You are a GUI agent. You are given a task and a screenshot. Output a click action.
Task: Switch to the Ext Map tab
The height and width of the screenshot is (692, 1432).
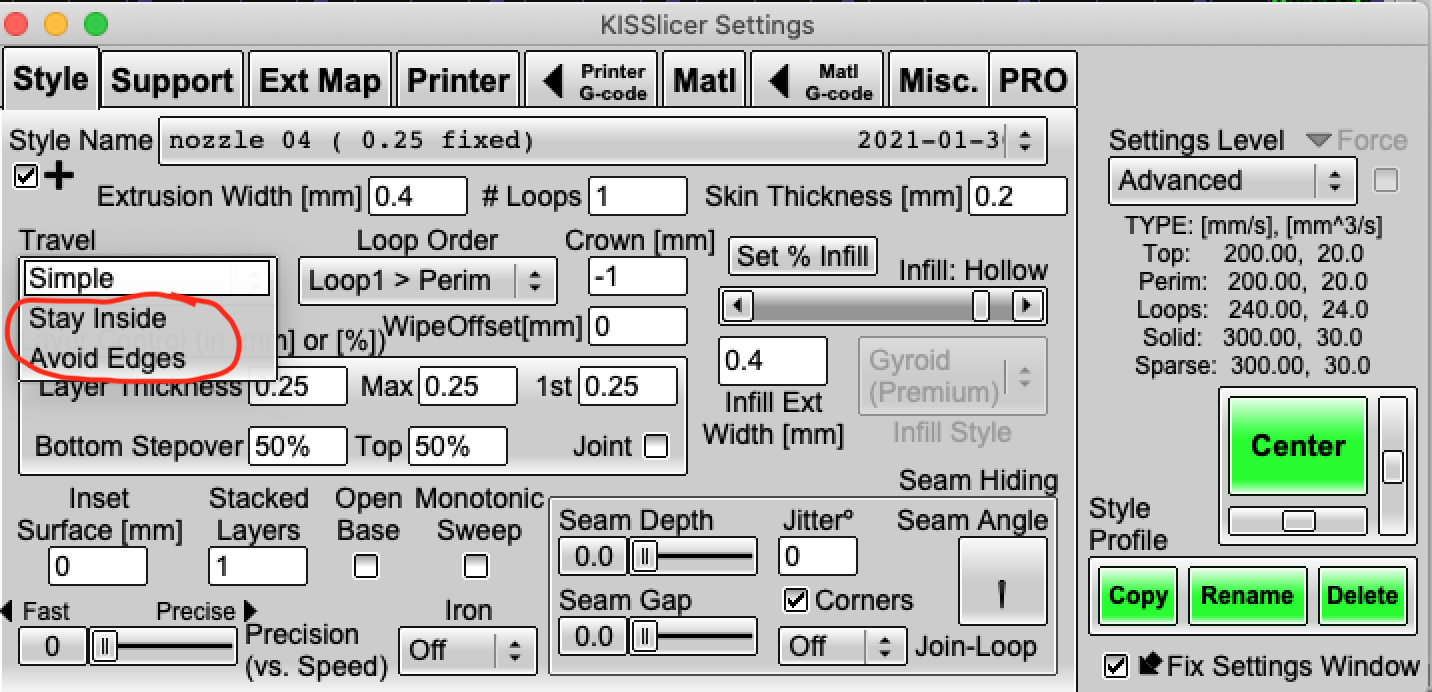tap(320, 80)
